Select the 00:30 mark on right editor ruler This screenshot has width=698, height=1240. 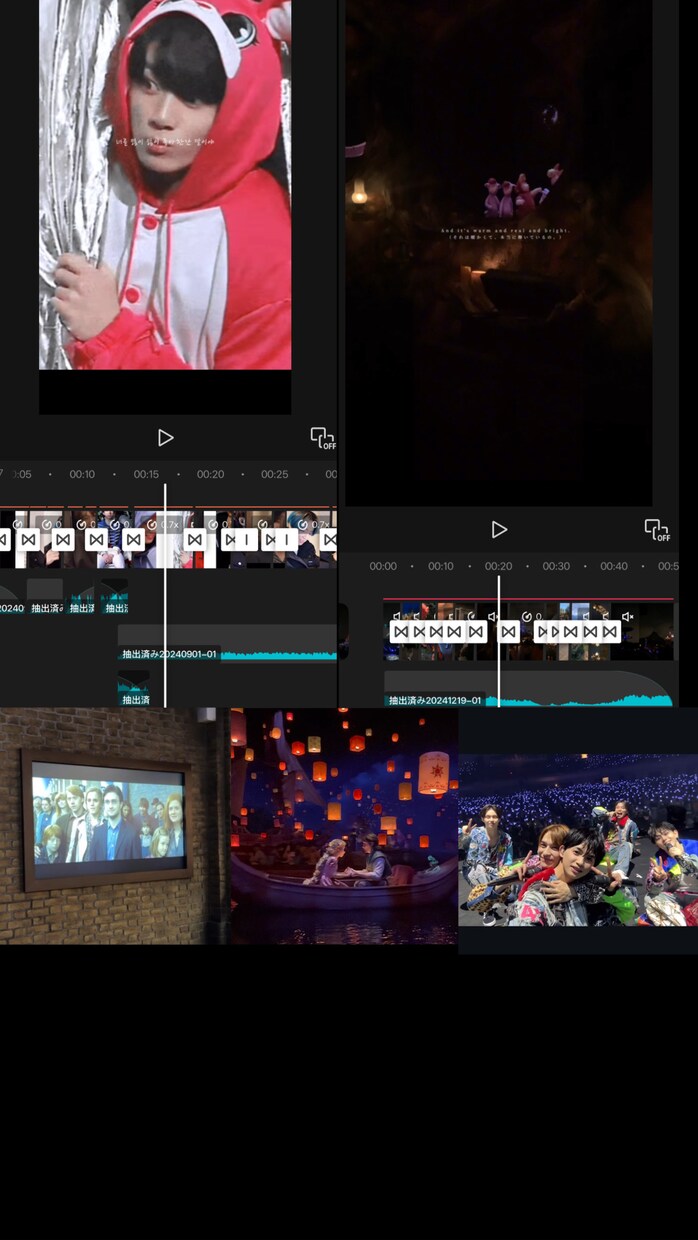[x=556, y=566]
